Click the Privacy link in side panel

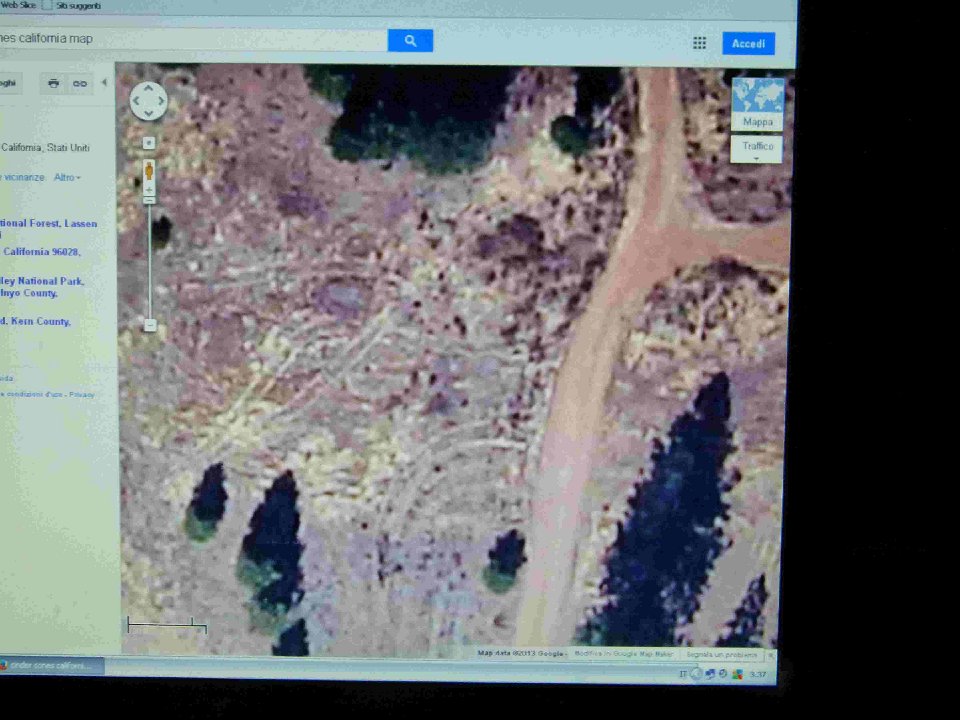(81, 394)
